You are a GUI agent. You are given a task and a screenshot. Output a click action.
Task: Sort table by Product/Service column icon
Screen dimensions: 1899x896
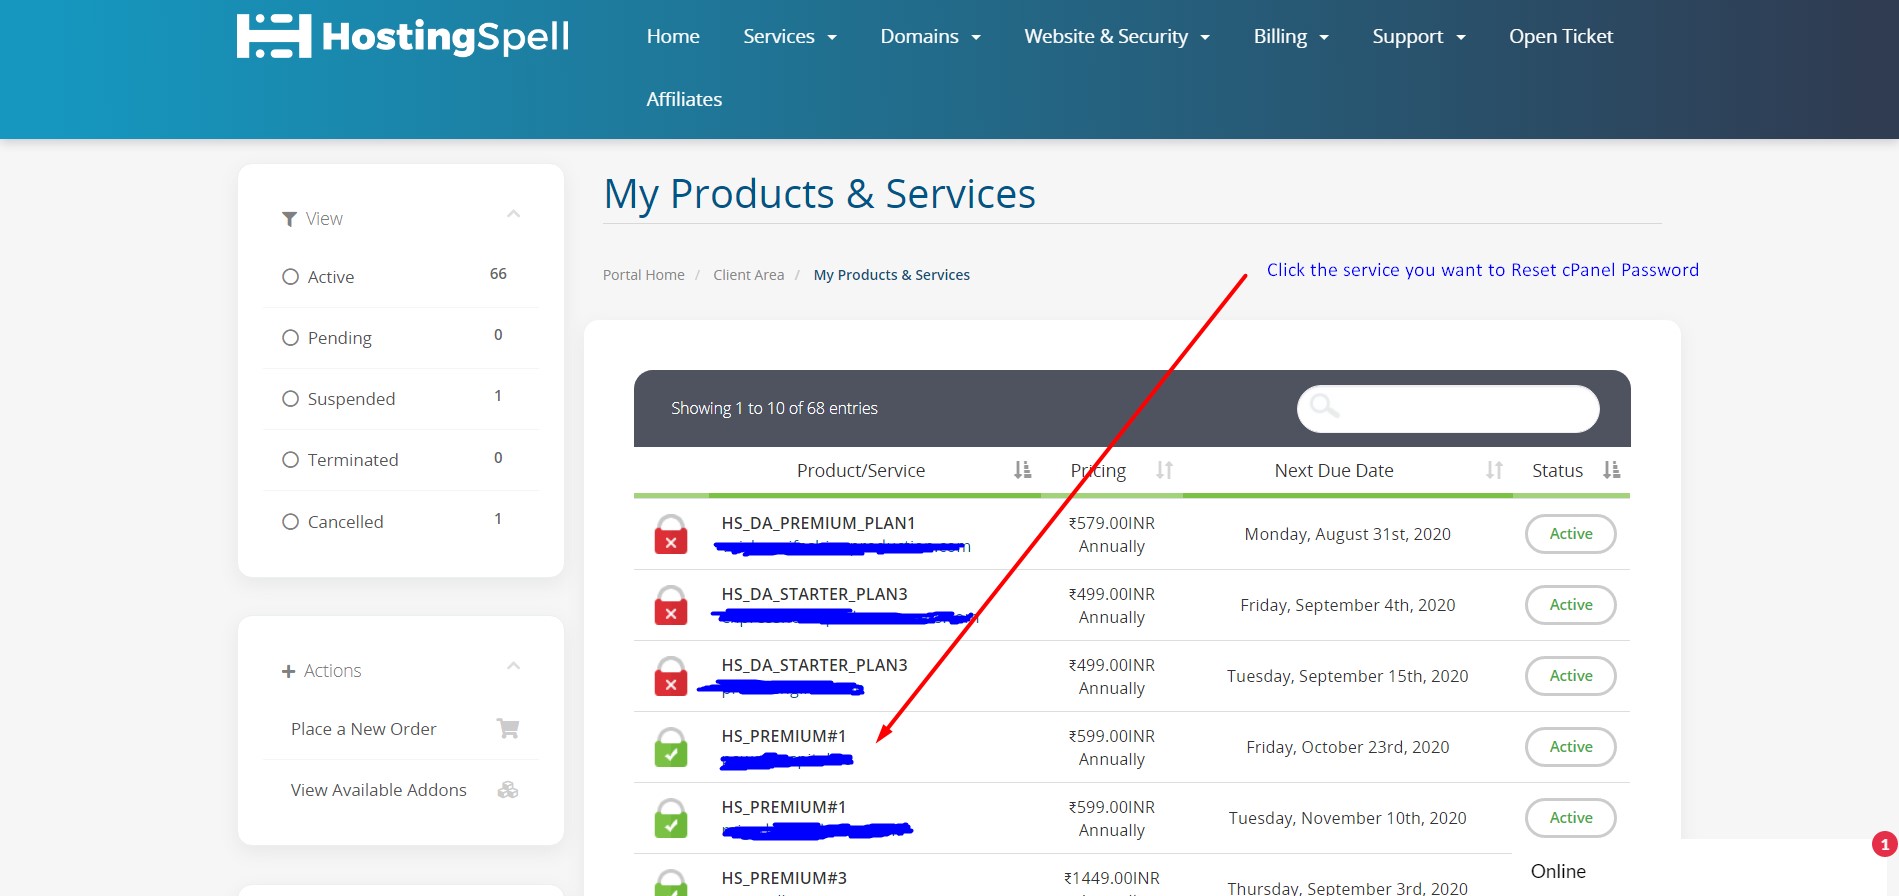(1022, 470)
